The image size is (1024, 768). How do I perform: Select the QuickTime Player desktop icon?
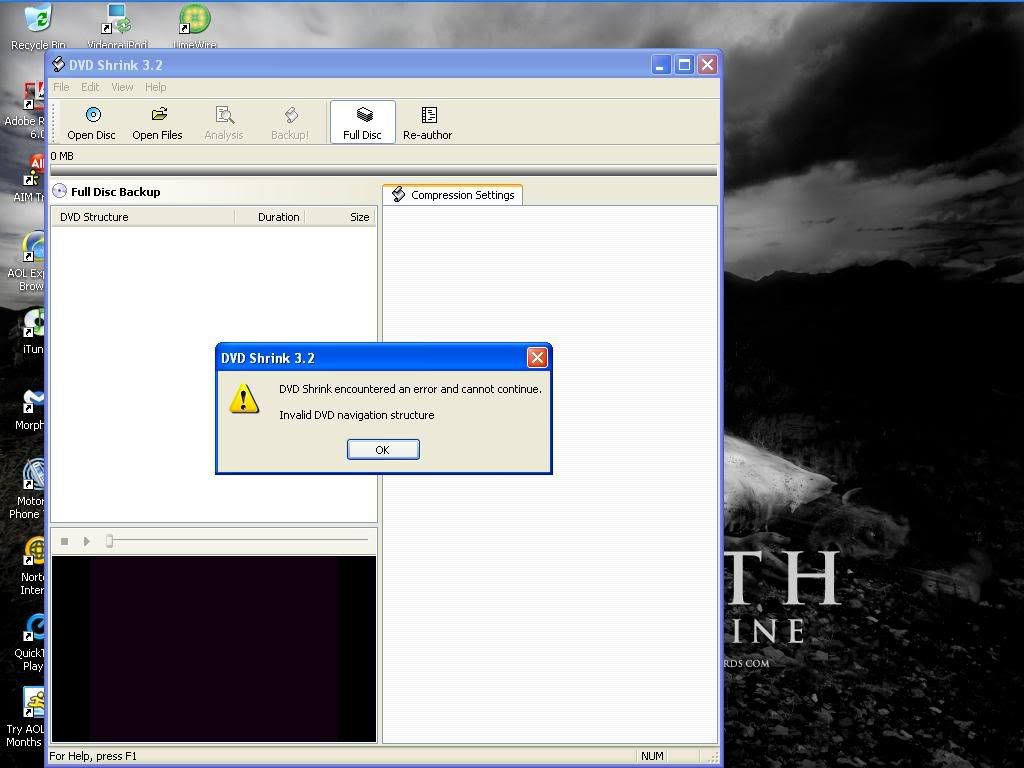coord(31,641)
